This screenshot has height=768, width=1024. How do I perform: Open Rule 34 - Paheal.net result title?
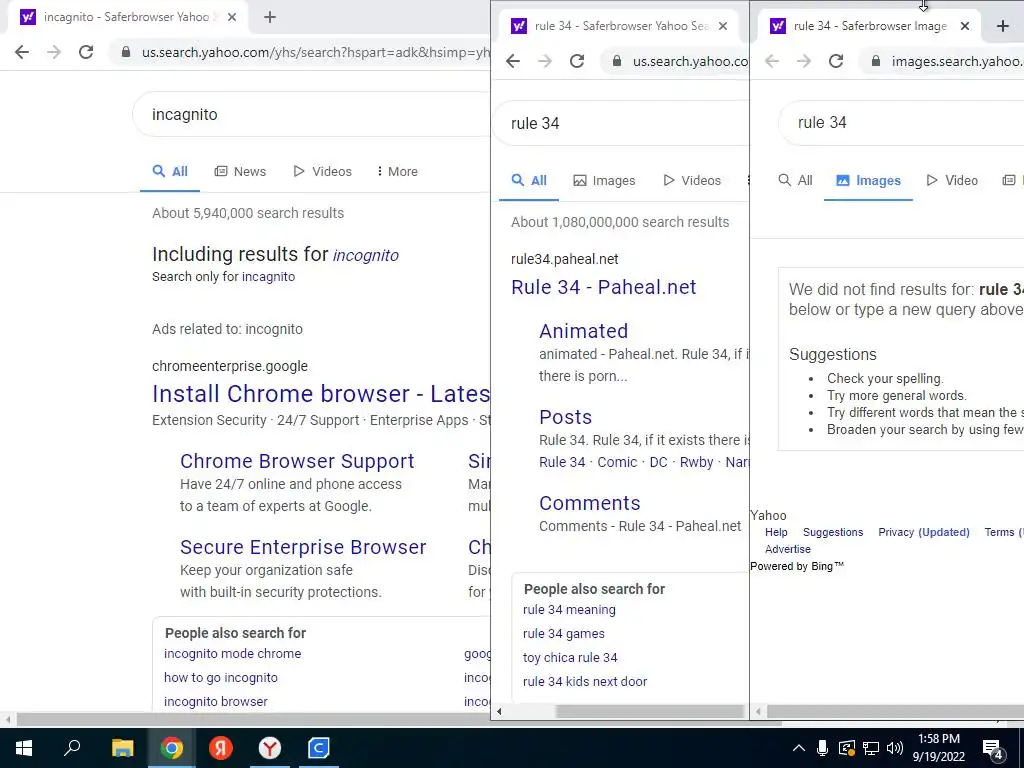603,287
